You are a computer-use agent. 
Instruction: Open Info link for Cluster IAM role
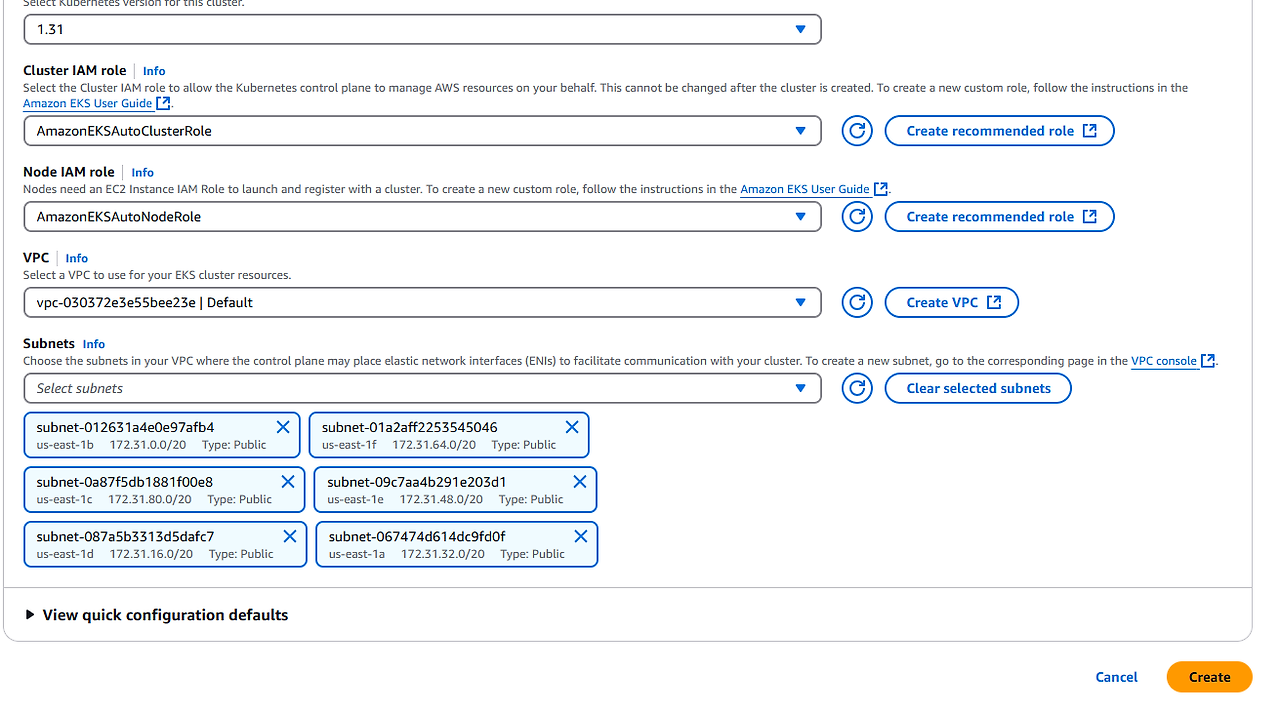click(x=154, y=71)
